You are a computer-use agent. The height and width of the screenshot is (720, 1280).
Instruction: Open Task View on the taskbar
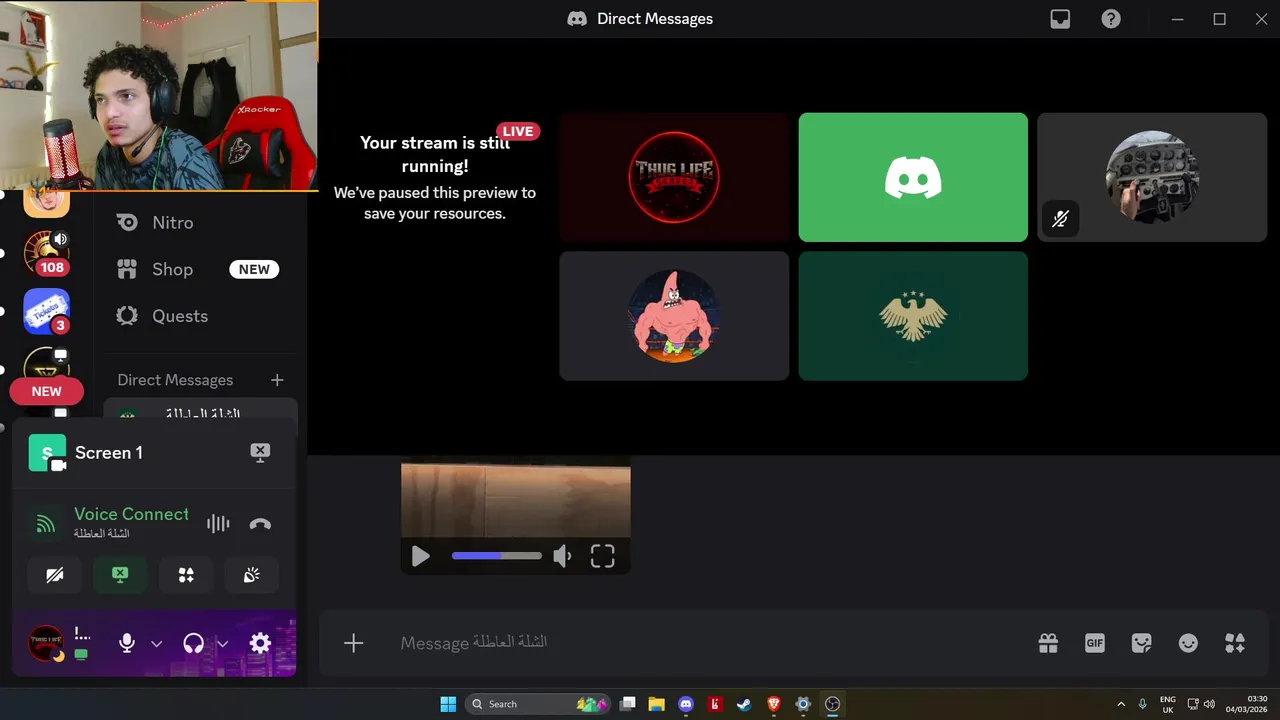(627, 704)
